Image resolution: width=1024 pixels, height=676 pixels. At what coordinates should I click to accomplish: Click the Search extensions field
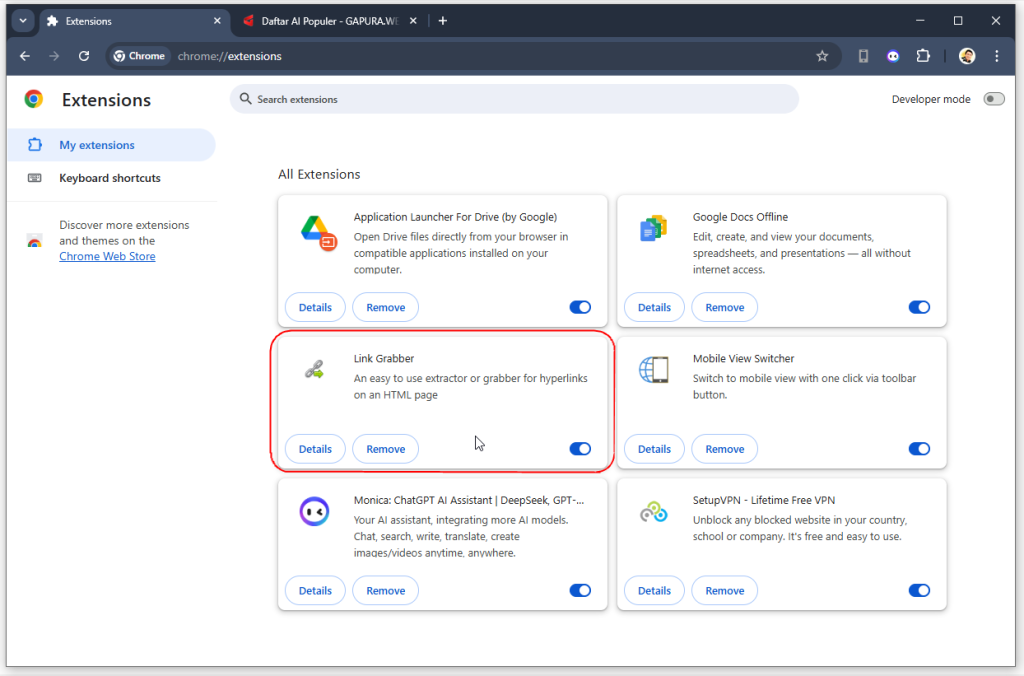click(x=514, y=99)
